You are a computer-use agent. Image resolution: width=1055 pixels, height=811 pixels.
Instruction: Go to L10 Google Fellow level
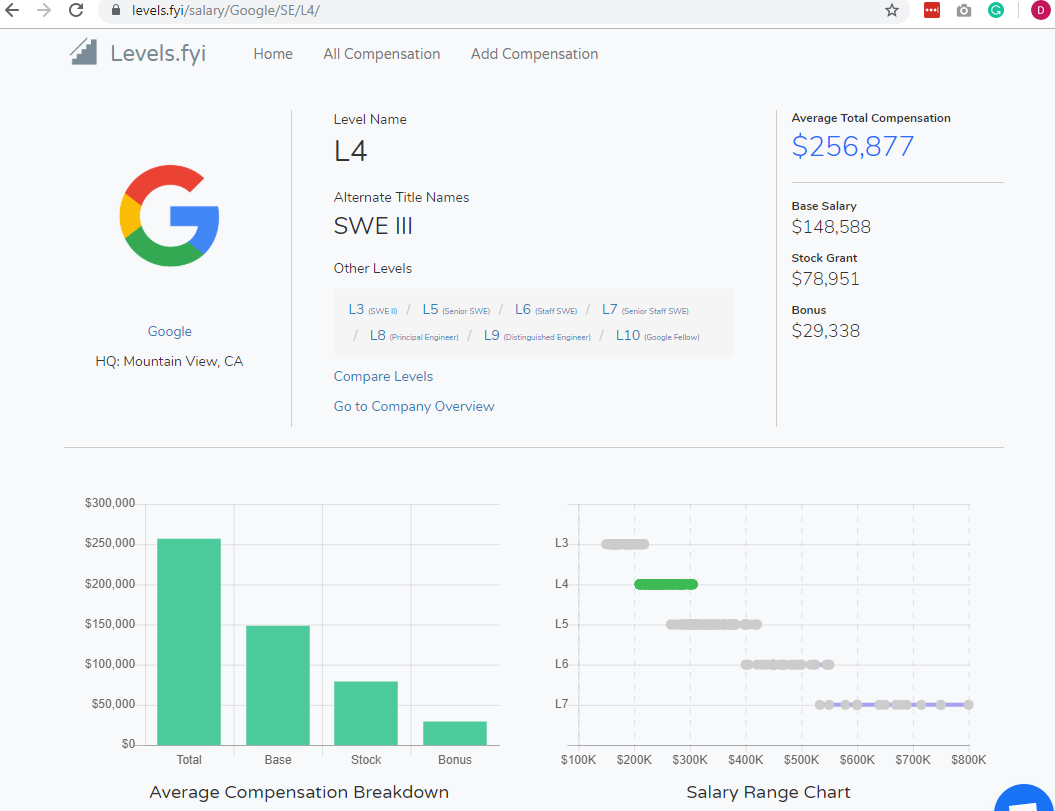click(x=657, y=335)
